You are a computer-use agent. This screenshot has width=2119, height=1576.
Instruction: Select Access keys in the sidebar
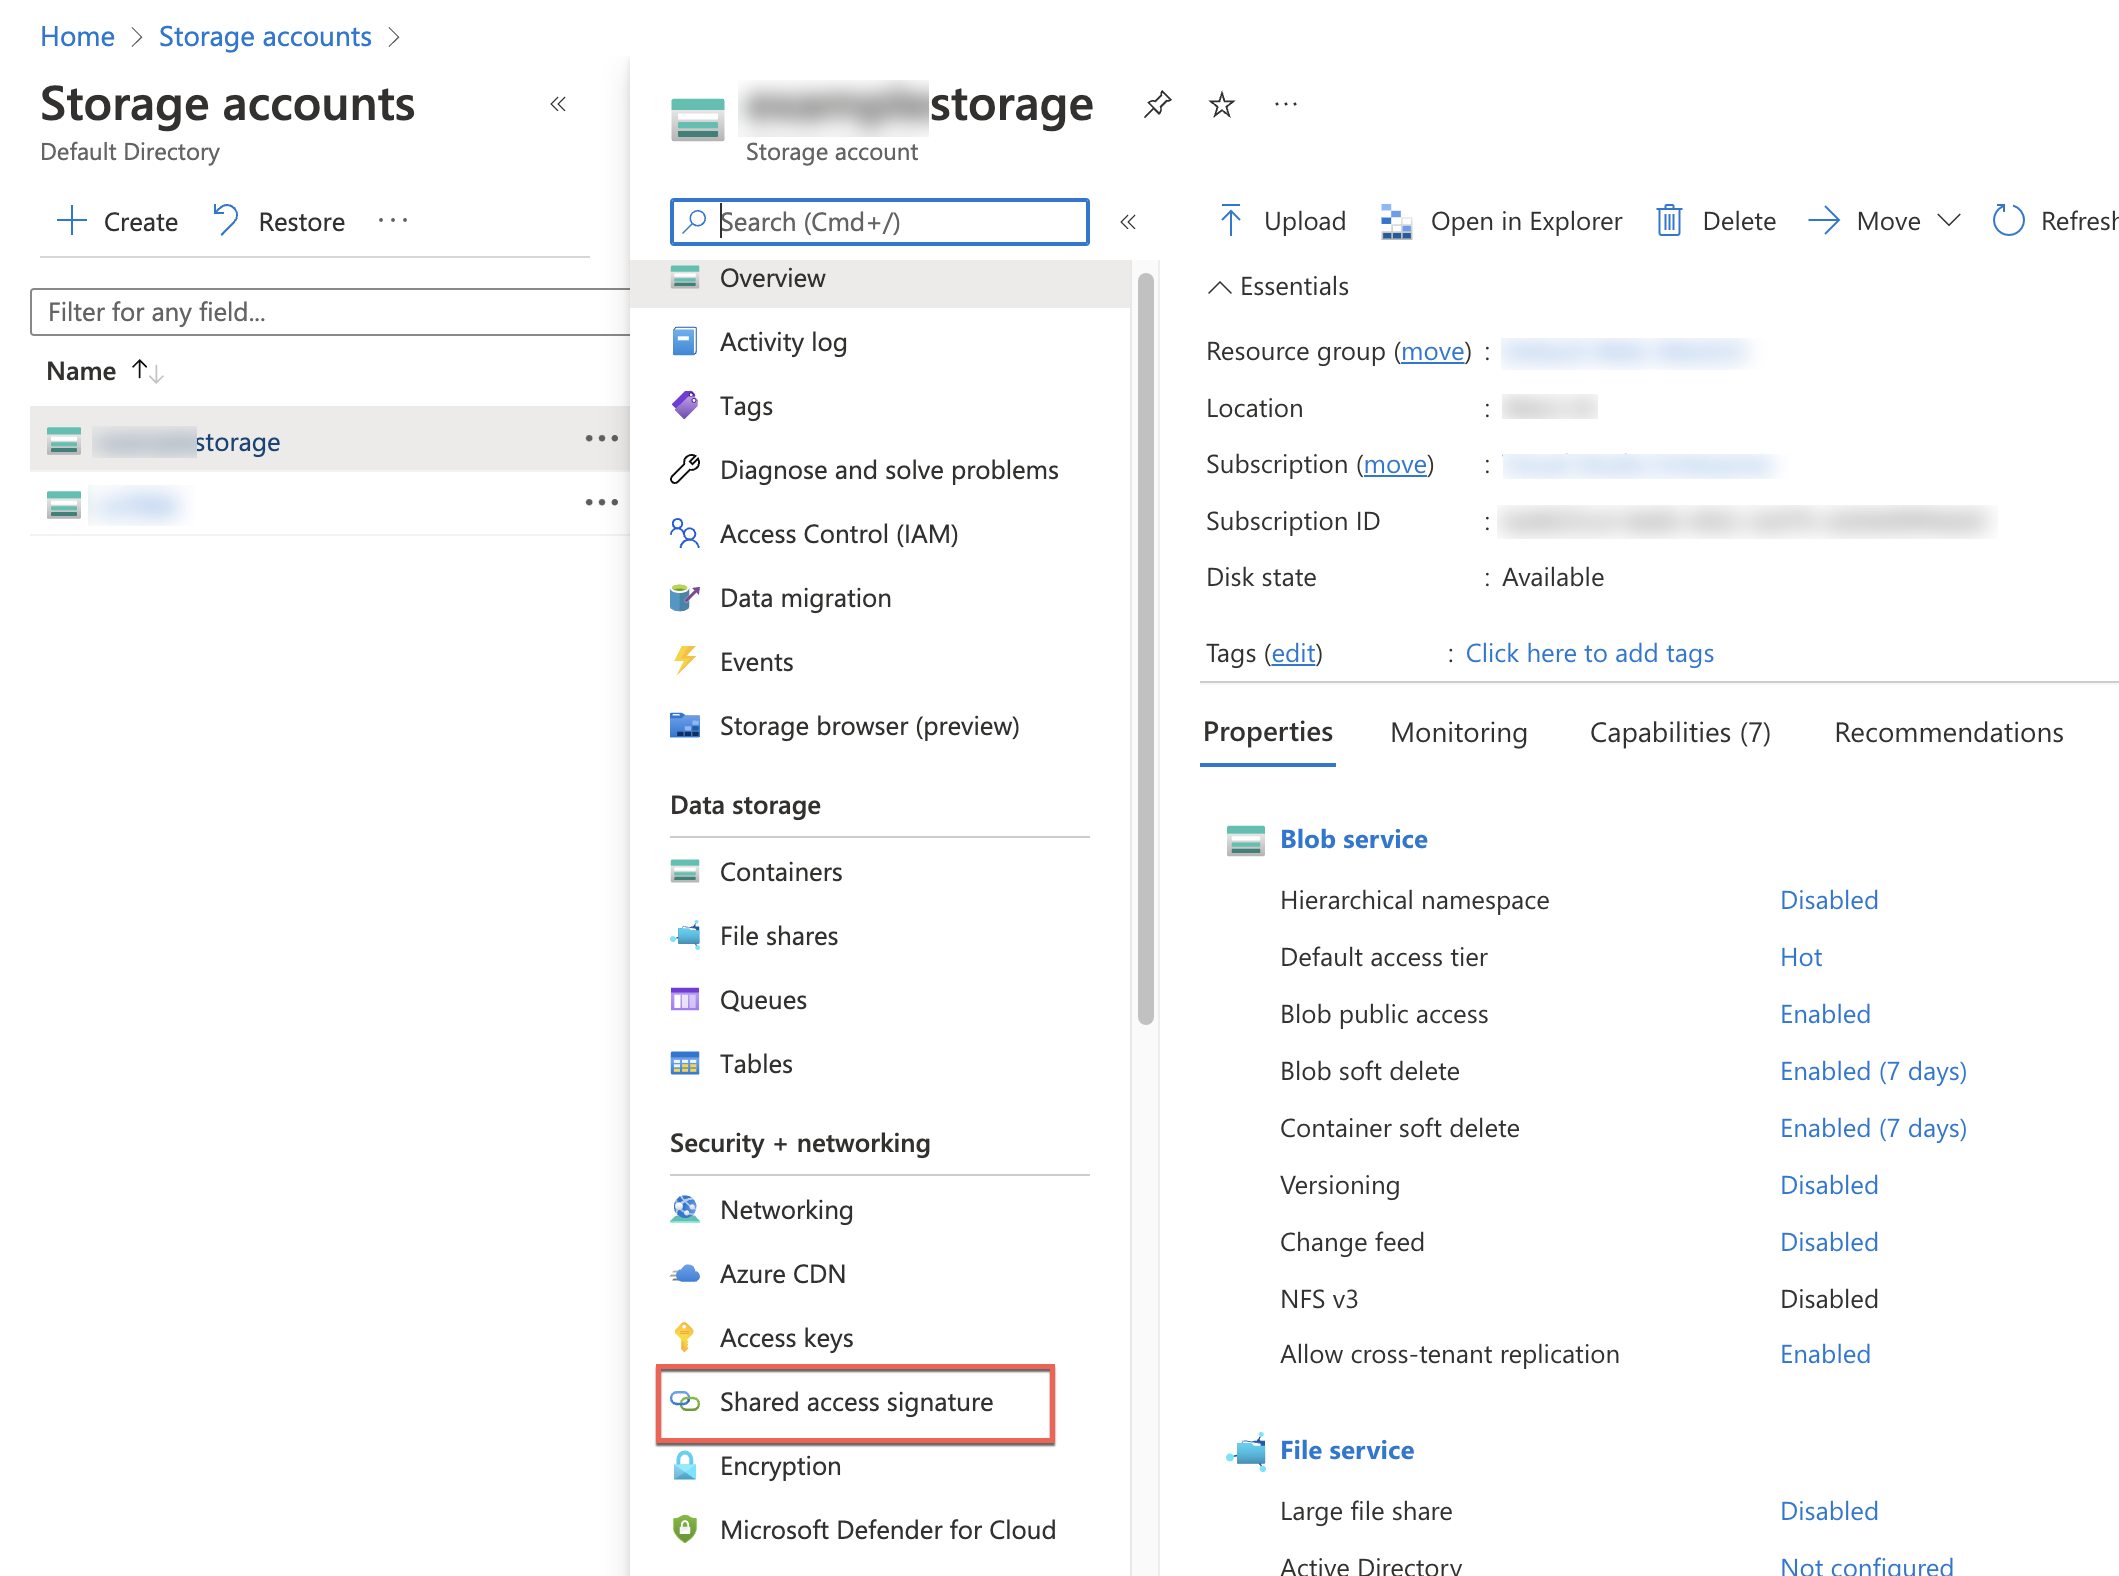(x=786, y=1337)
